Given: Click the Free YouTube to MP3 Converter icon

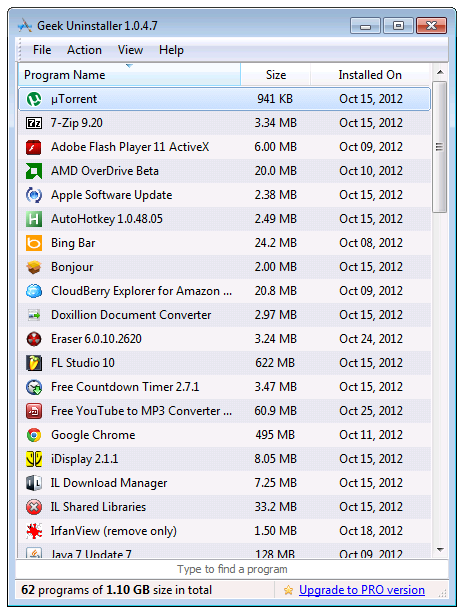Looking at the screenshot, I should [x=34, y=411].
